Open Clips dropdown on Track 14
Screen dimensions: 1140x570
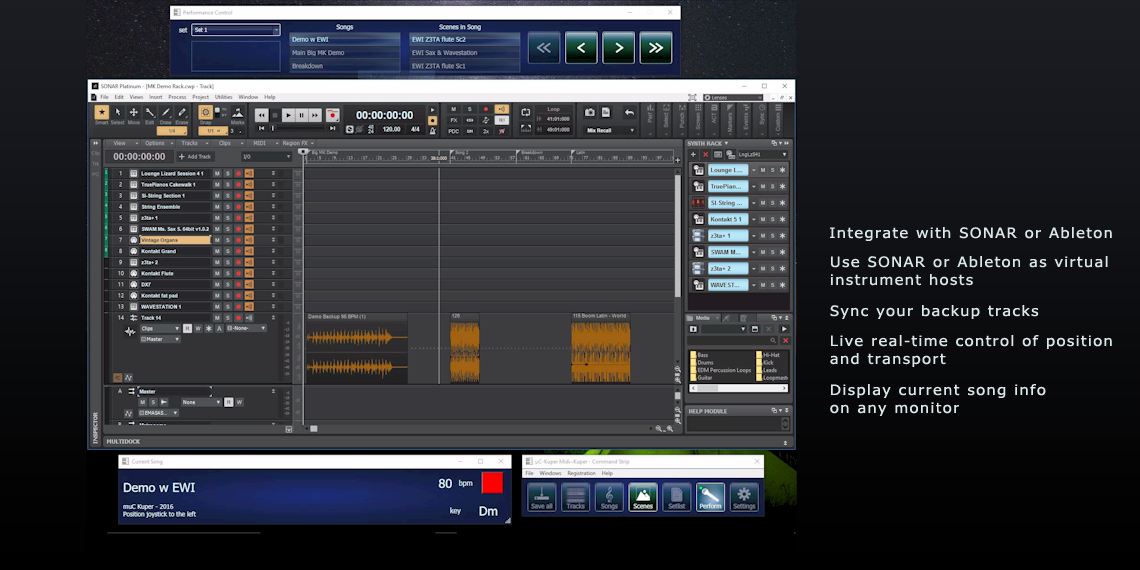point(159,329)
